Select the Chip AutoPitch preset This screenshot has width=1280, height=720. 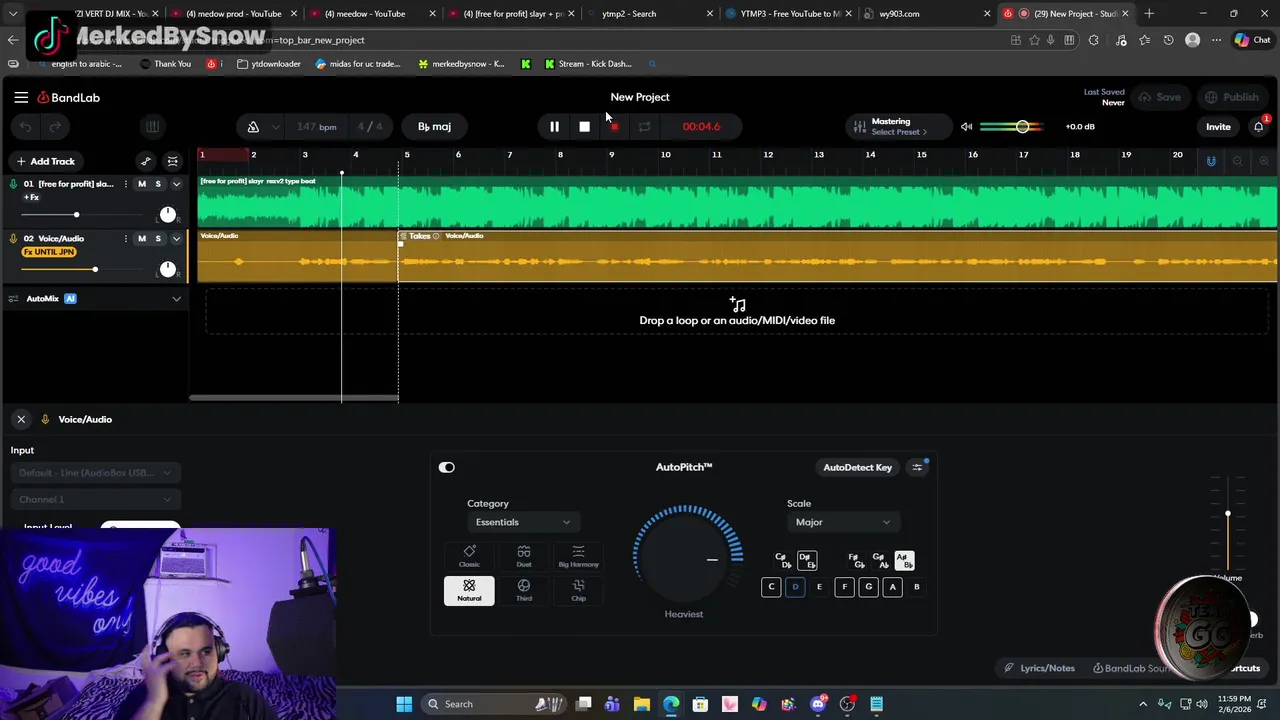coord(578,590)
